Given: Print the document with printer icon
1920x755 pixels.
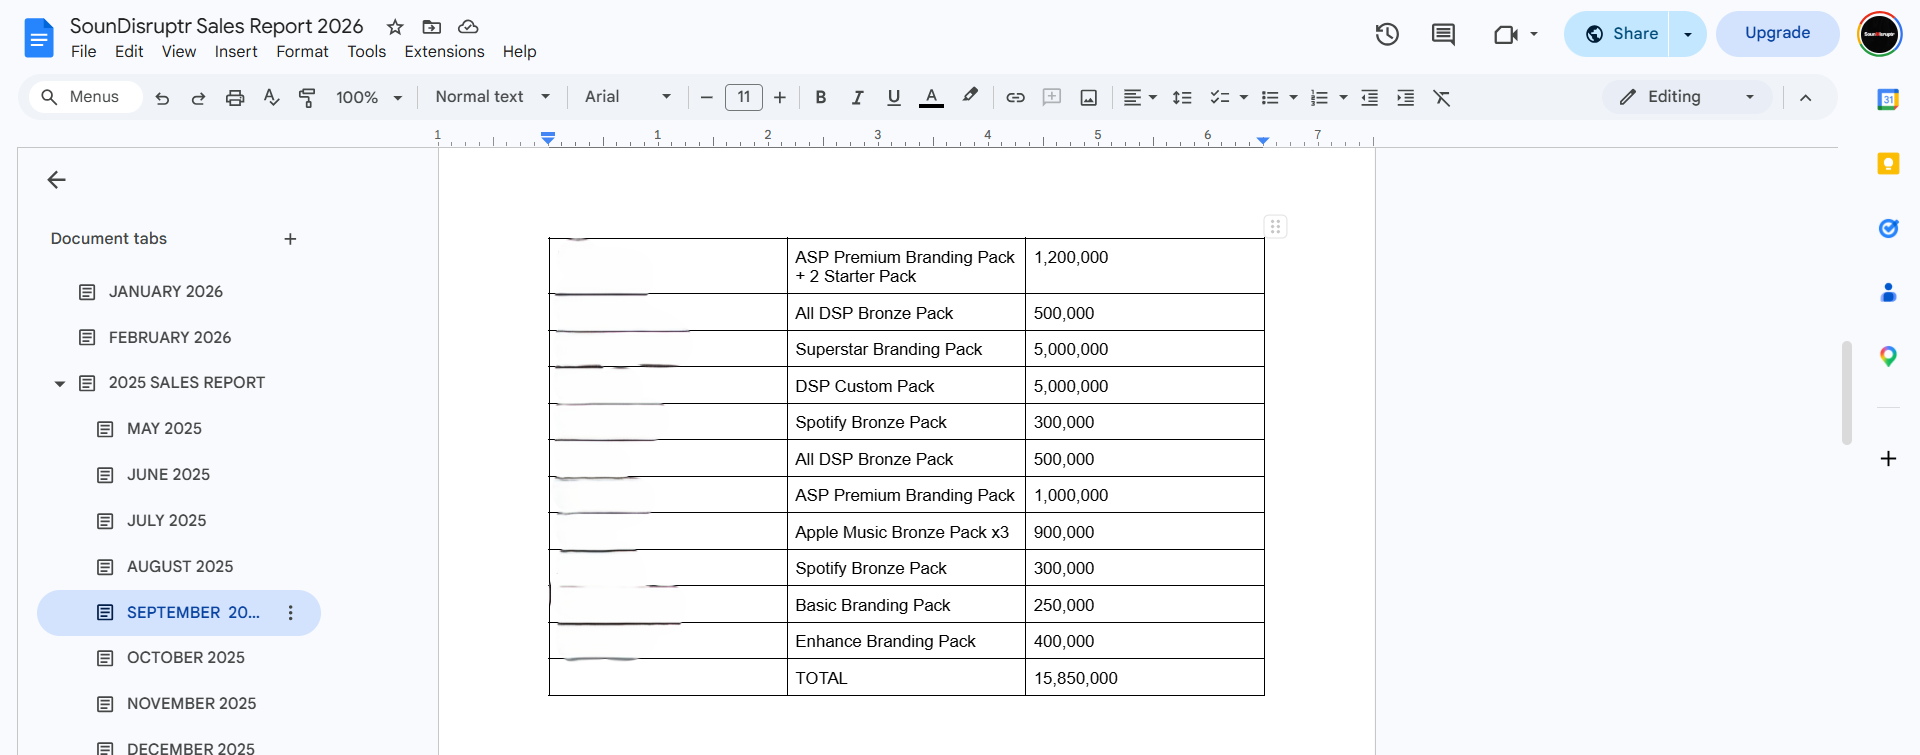Looking at the screenshot, I should tap(235, 97).
